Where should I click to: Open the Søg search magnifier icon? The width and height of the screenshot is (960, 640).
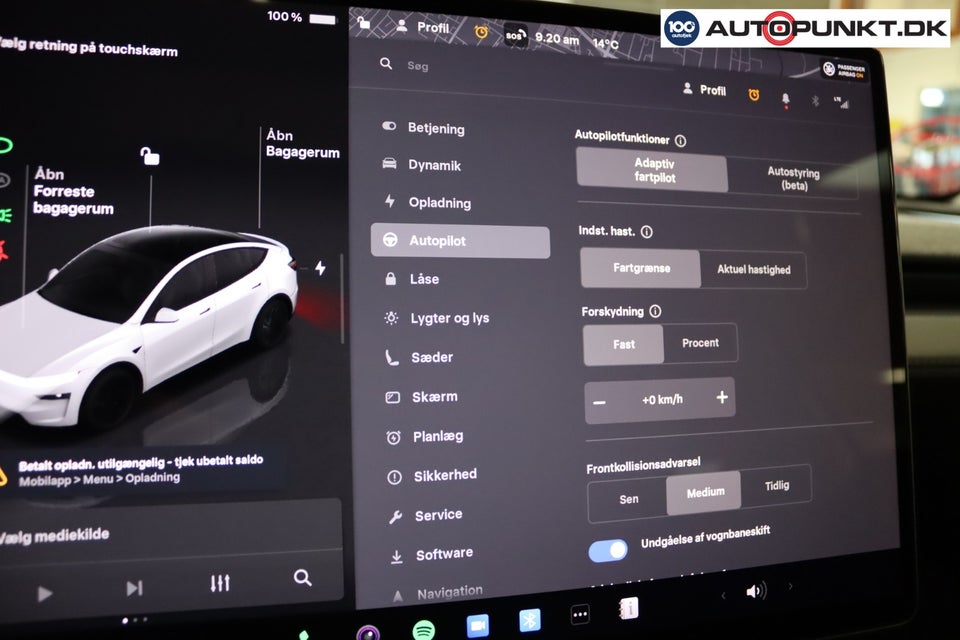click(384, 63)
